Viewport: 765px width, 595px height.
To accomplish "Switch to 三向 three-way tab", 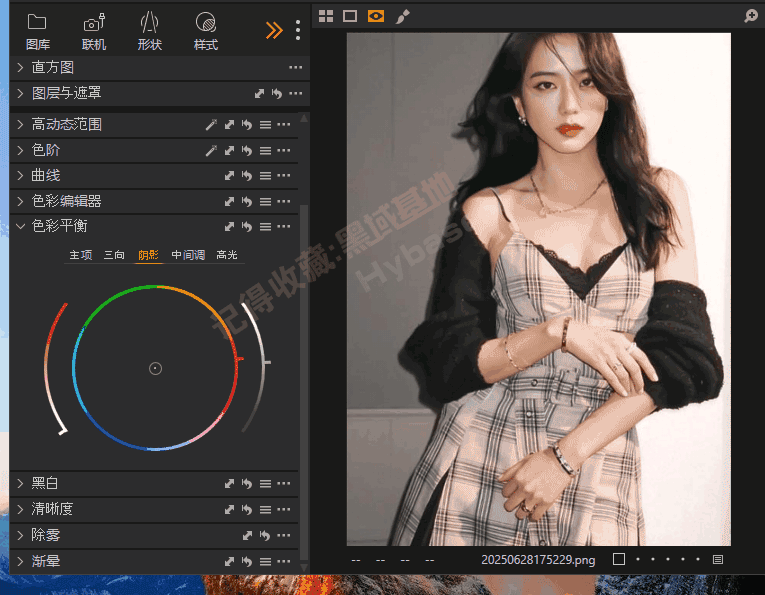I will (x=114, y=255).
